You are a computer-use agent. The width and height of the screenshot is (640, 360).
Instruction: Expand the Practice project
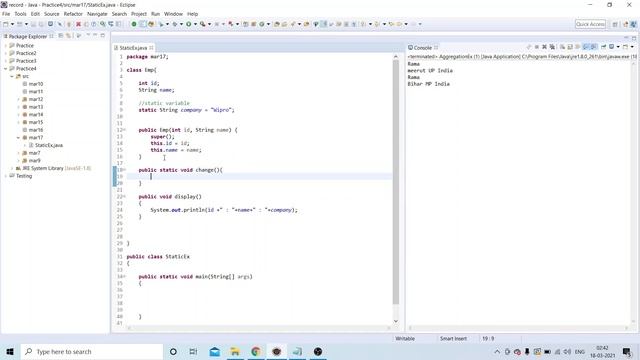pyautogui.click(x=6, y=45)
